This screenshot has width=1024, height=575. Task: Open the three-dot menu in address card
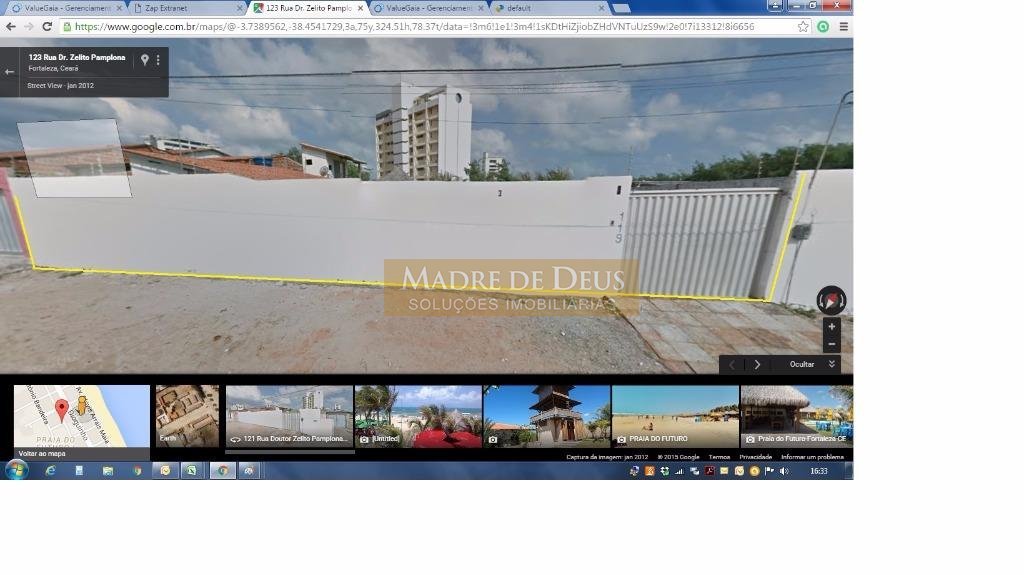coord(158,60)
